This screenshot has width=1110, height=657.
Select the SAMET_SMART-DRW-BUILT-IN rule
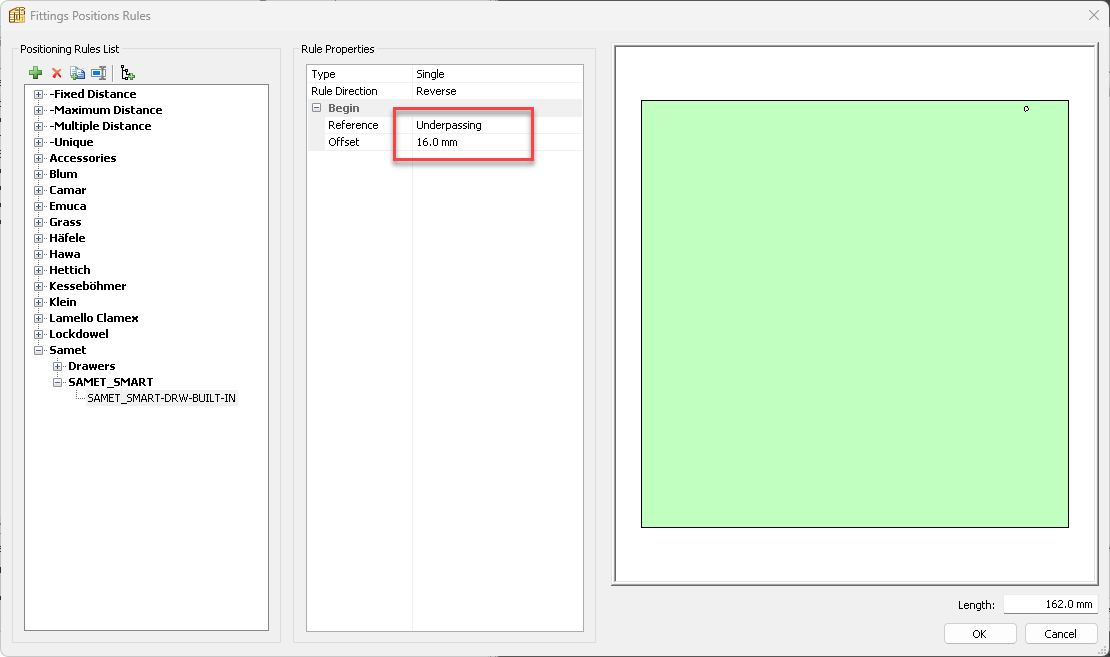click(161, 398)
